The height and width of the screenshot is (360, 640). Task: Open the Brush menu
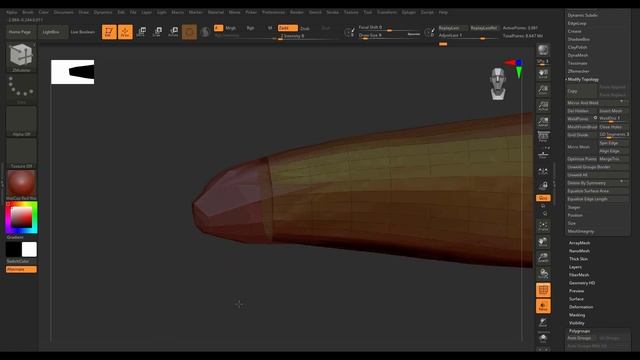28,12
